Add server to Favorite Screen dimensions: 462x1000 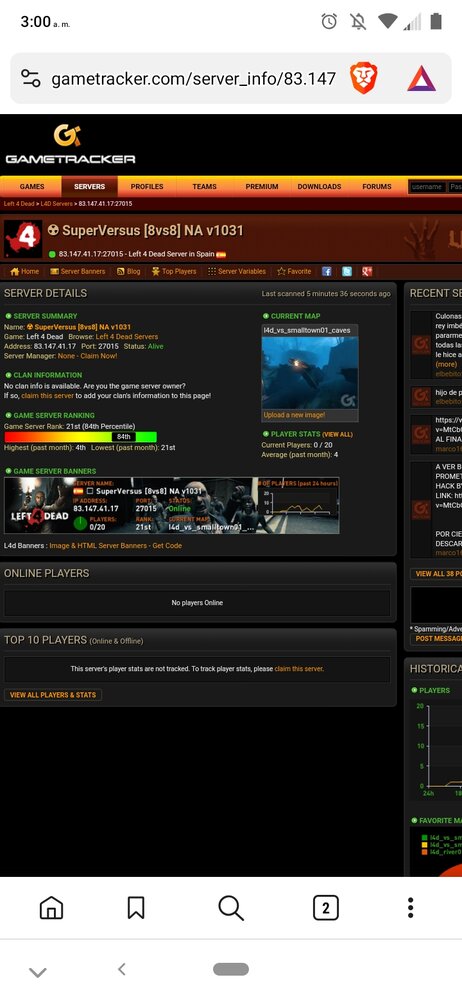click(x=294, y=271)
